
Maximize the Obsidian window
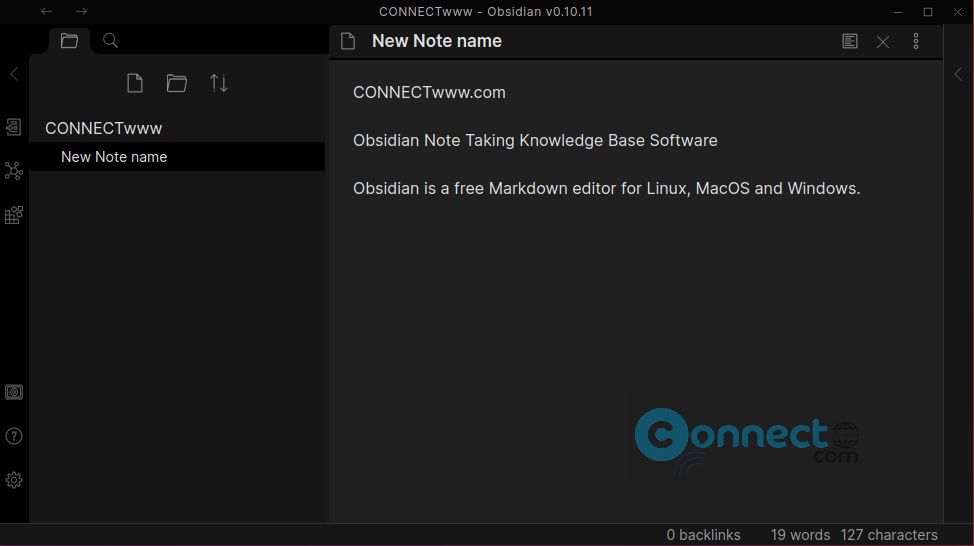[928, 12]
